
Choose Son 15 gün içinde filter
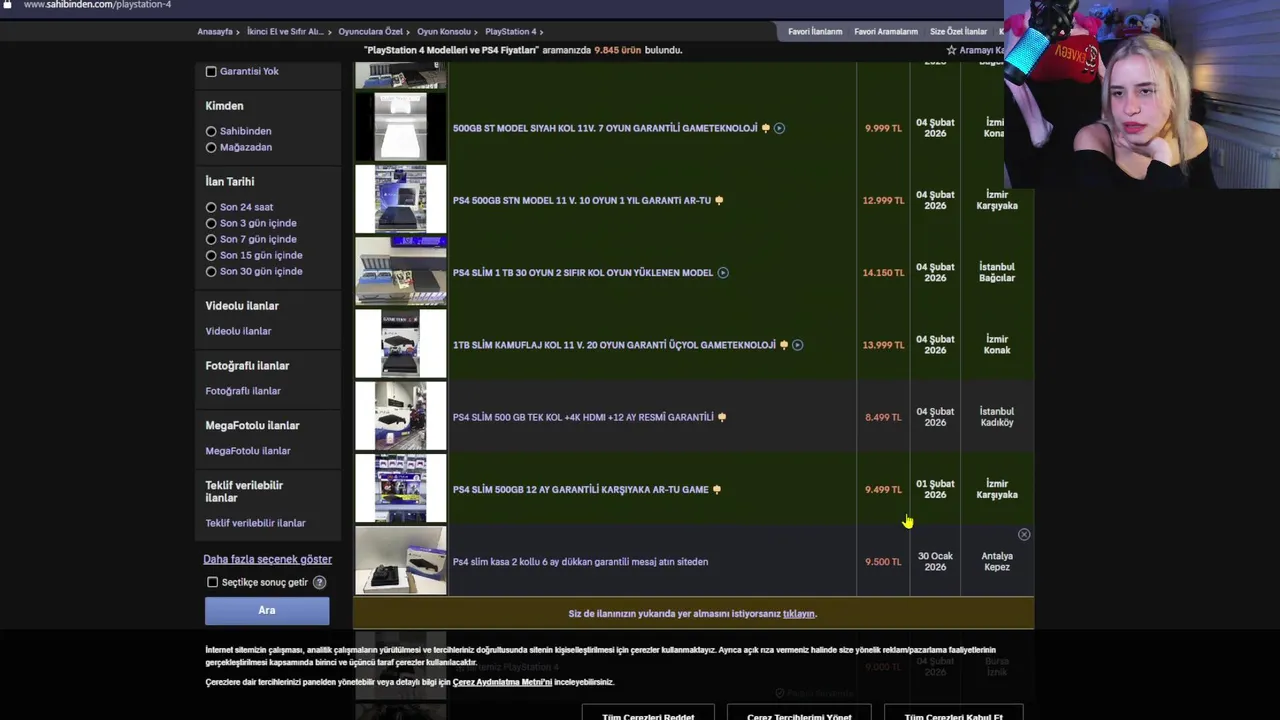(211, 255)
